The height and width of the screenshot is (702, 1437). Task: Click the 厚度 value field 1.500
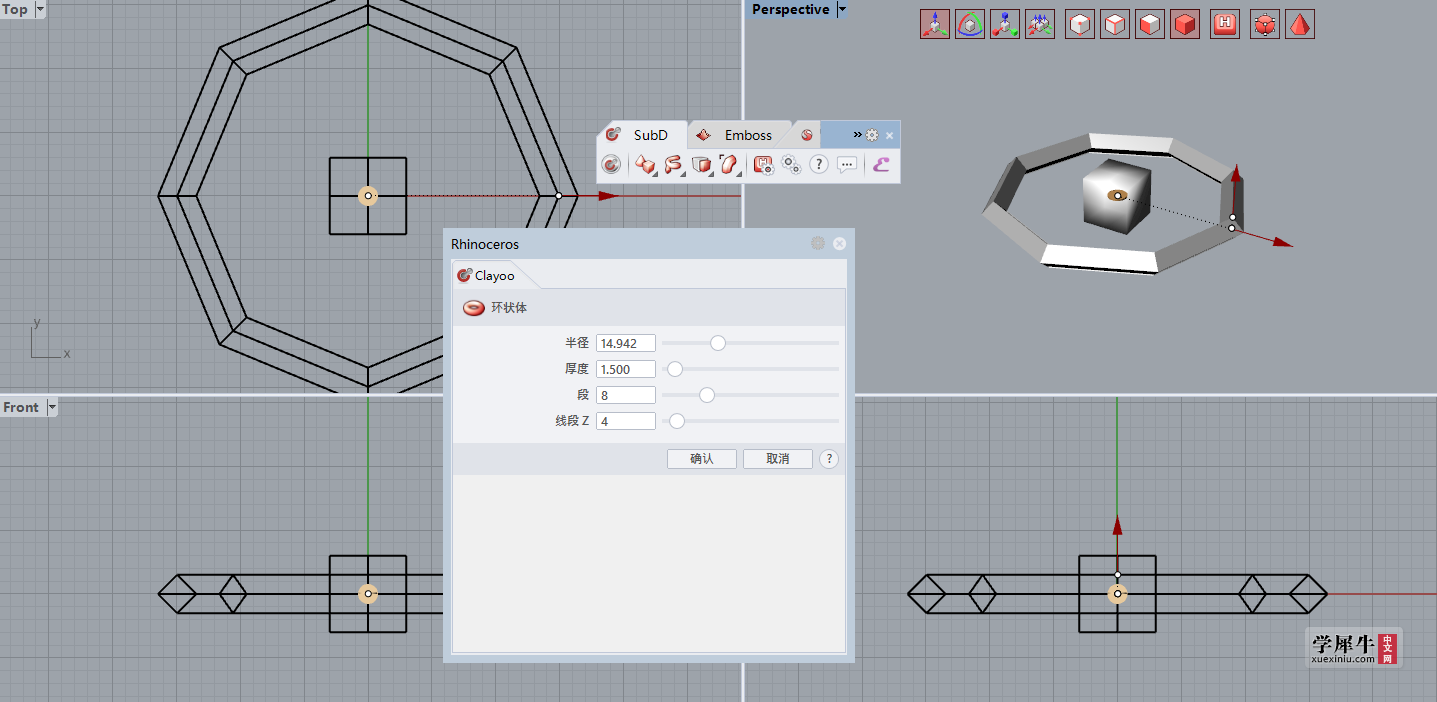(x=626, y=369)
